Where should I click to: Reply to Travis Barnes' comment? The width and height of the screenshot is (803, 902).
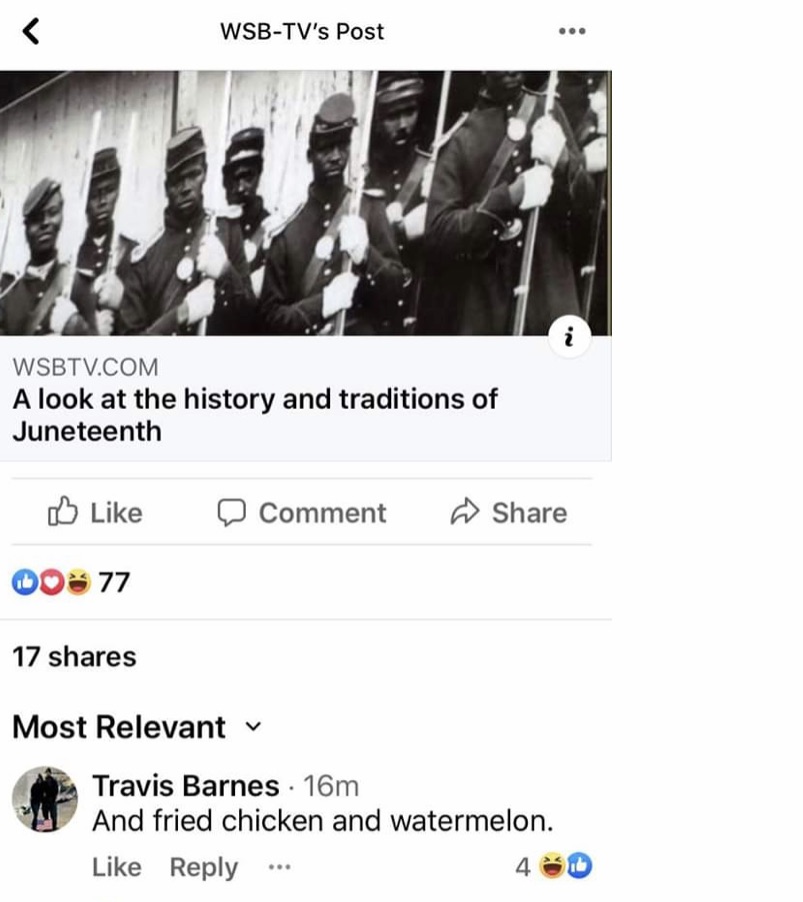point(204,867)
